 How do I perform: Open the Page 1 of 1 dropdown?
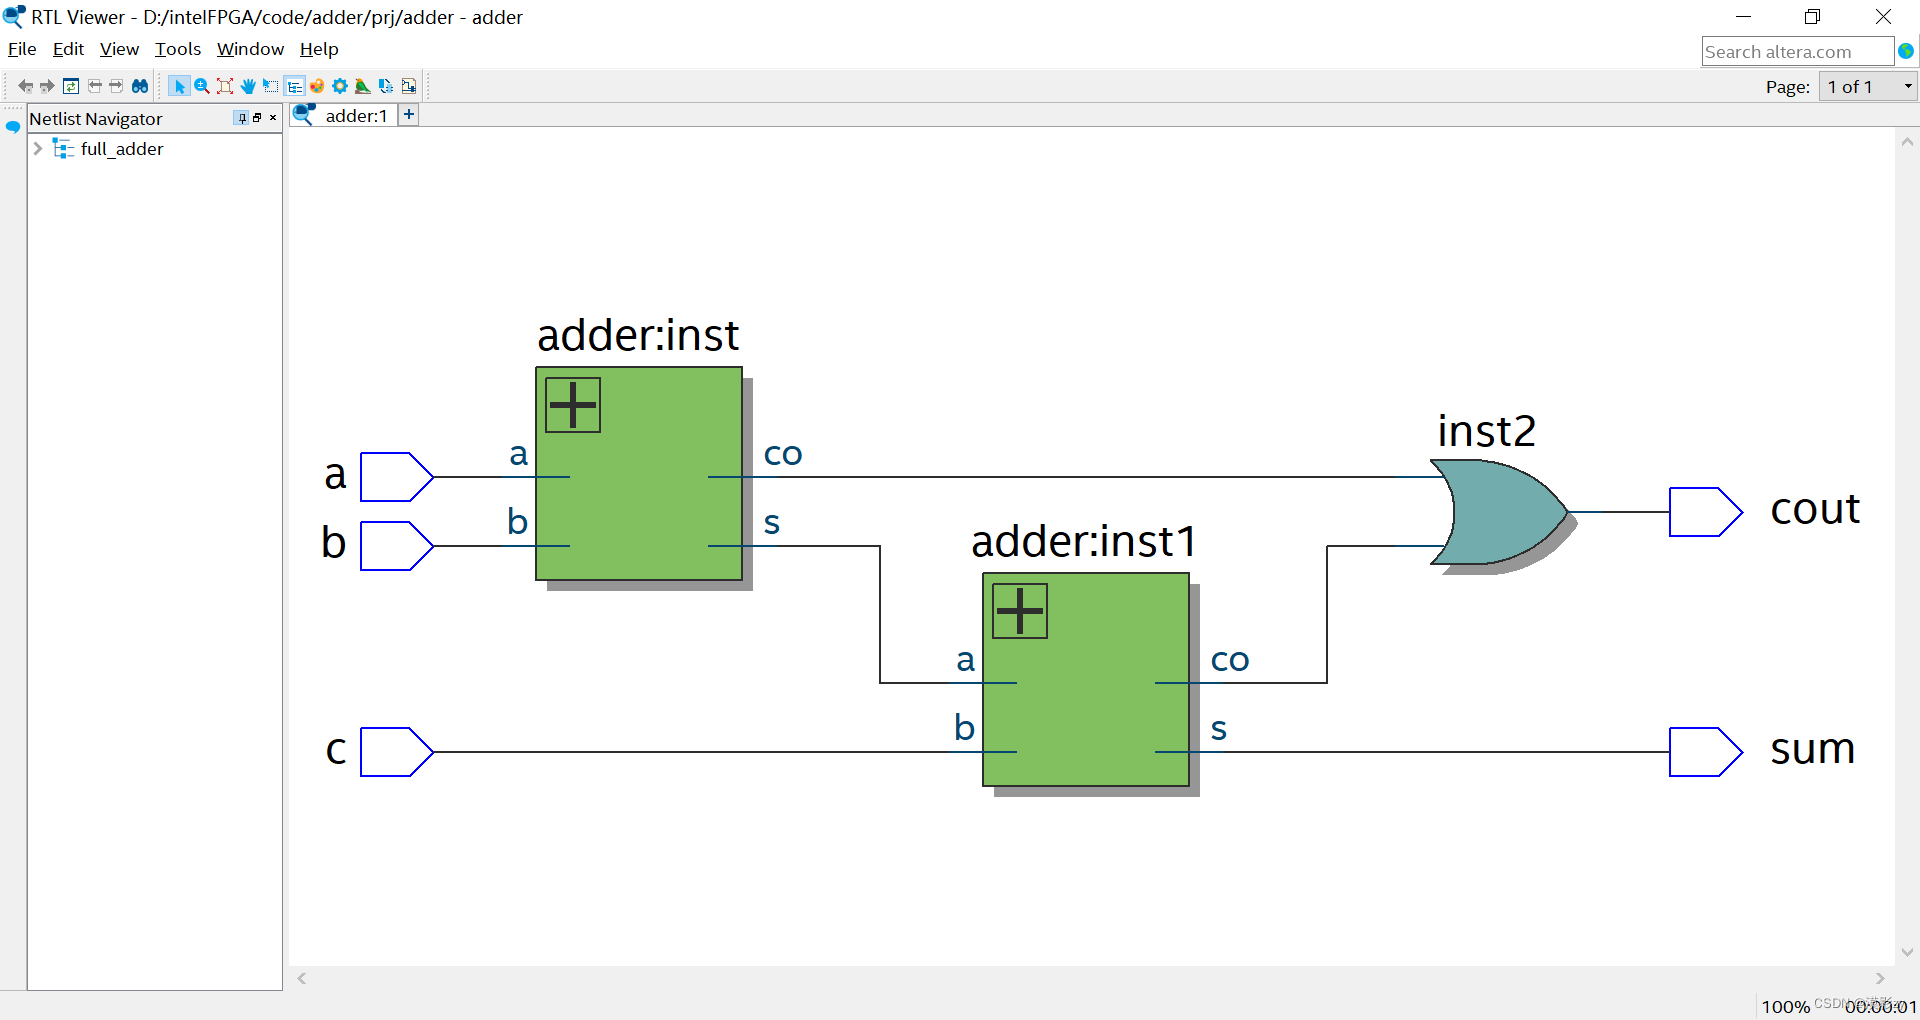coord(1867,87)
